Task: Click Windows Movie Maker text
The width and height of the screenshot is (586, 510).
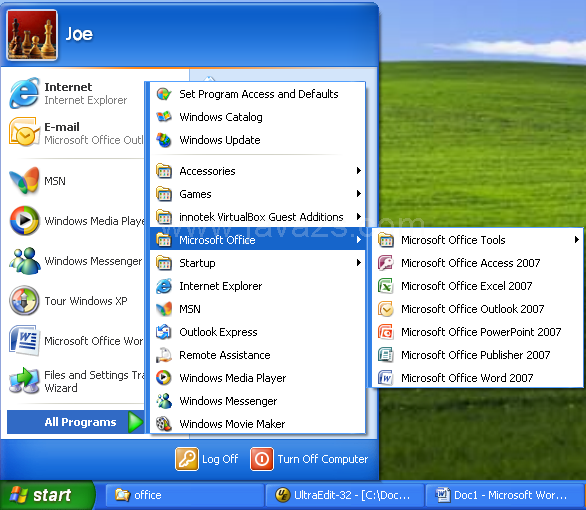Action: pos(232,424)
